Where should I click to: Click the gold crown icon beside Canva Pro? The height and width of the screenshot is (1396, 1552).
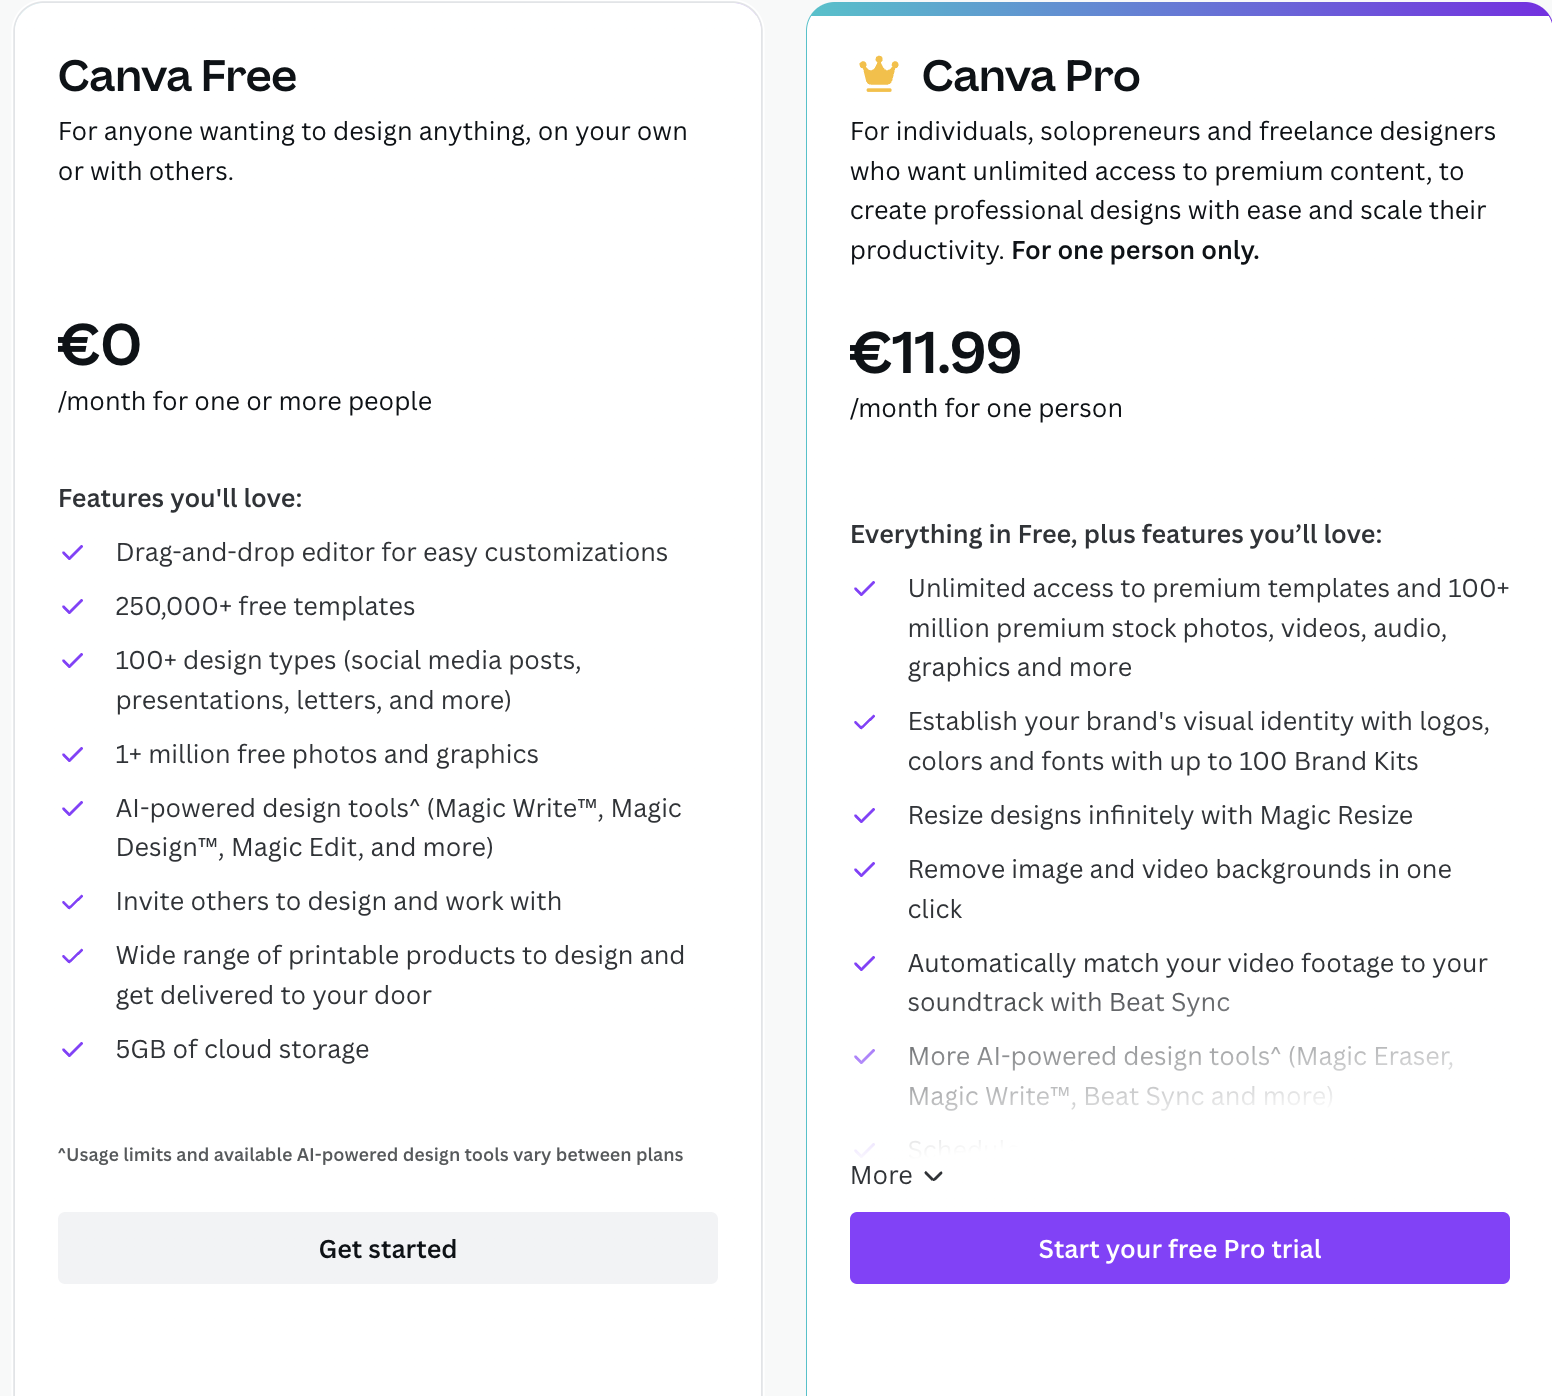click(x=878, y=75)
